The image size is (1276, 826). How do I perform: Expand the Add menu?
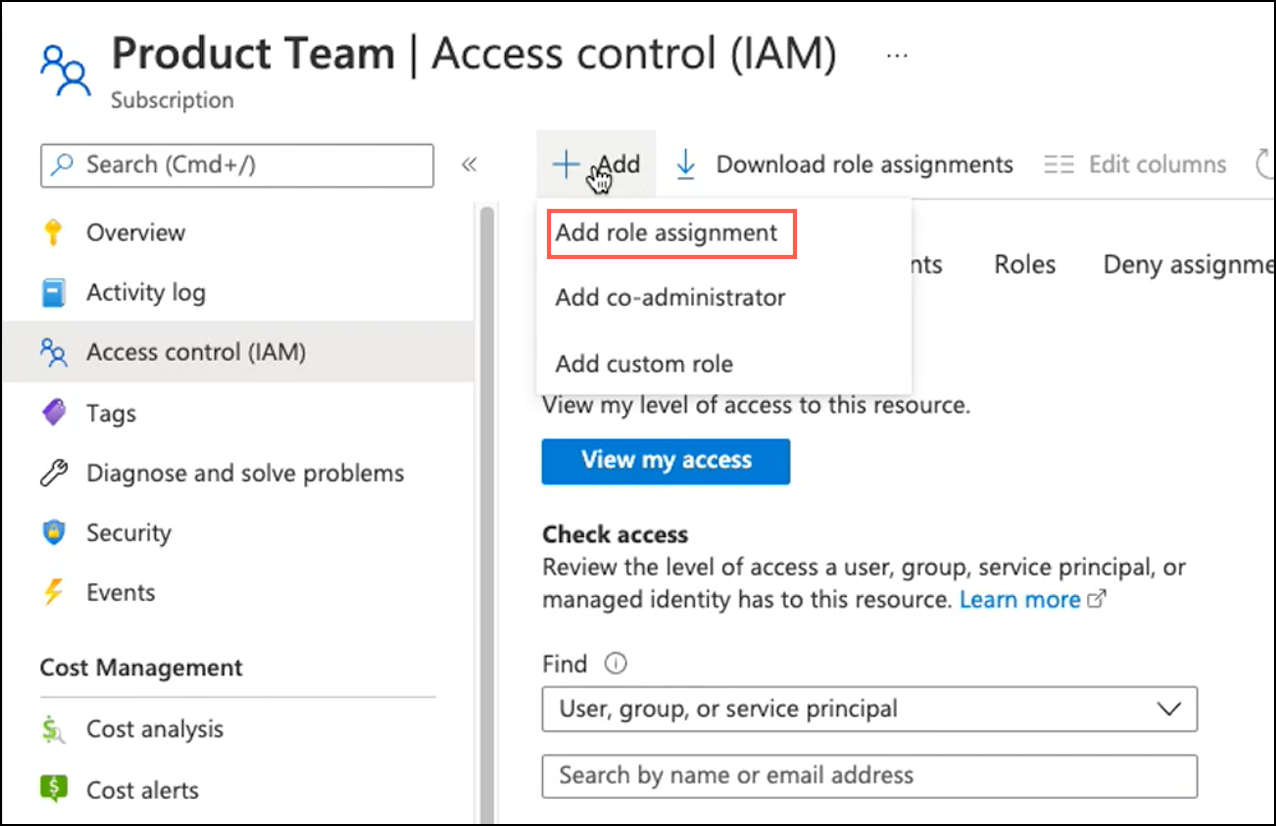(x=598, y=164)
